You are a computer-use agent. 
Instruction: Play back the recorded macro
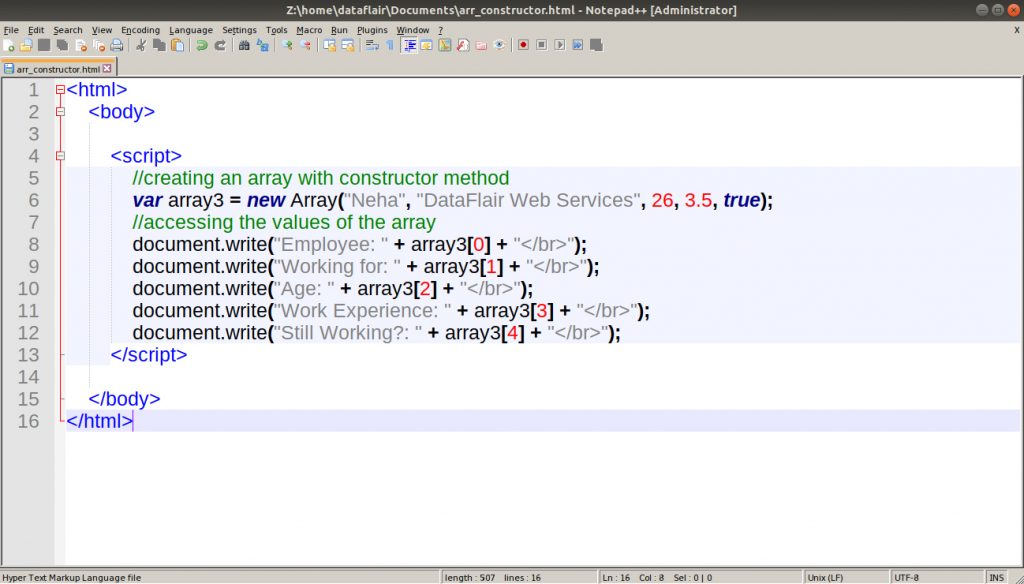click(x=560, y=45)
